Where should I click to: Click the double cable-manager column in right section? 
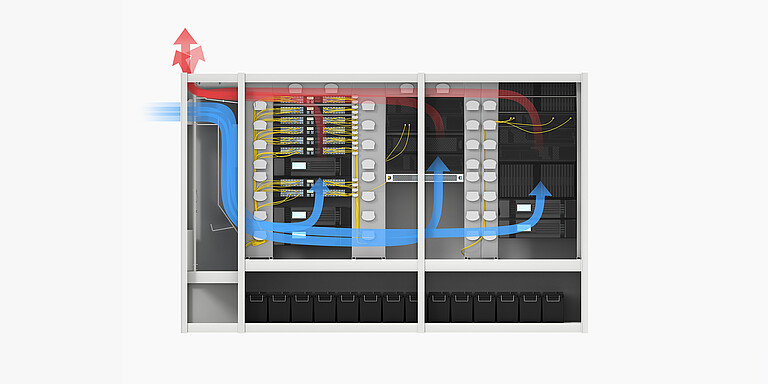click(481, 177)
